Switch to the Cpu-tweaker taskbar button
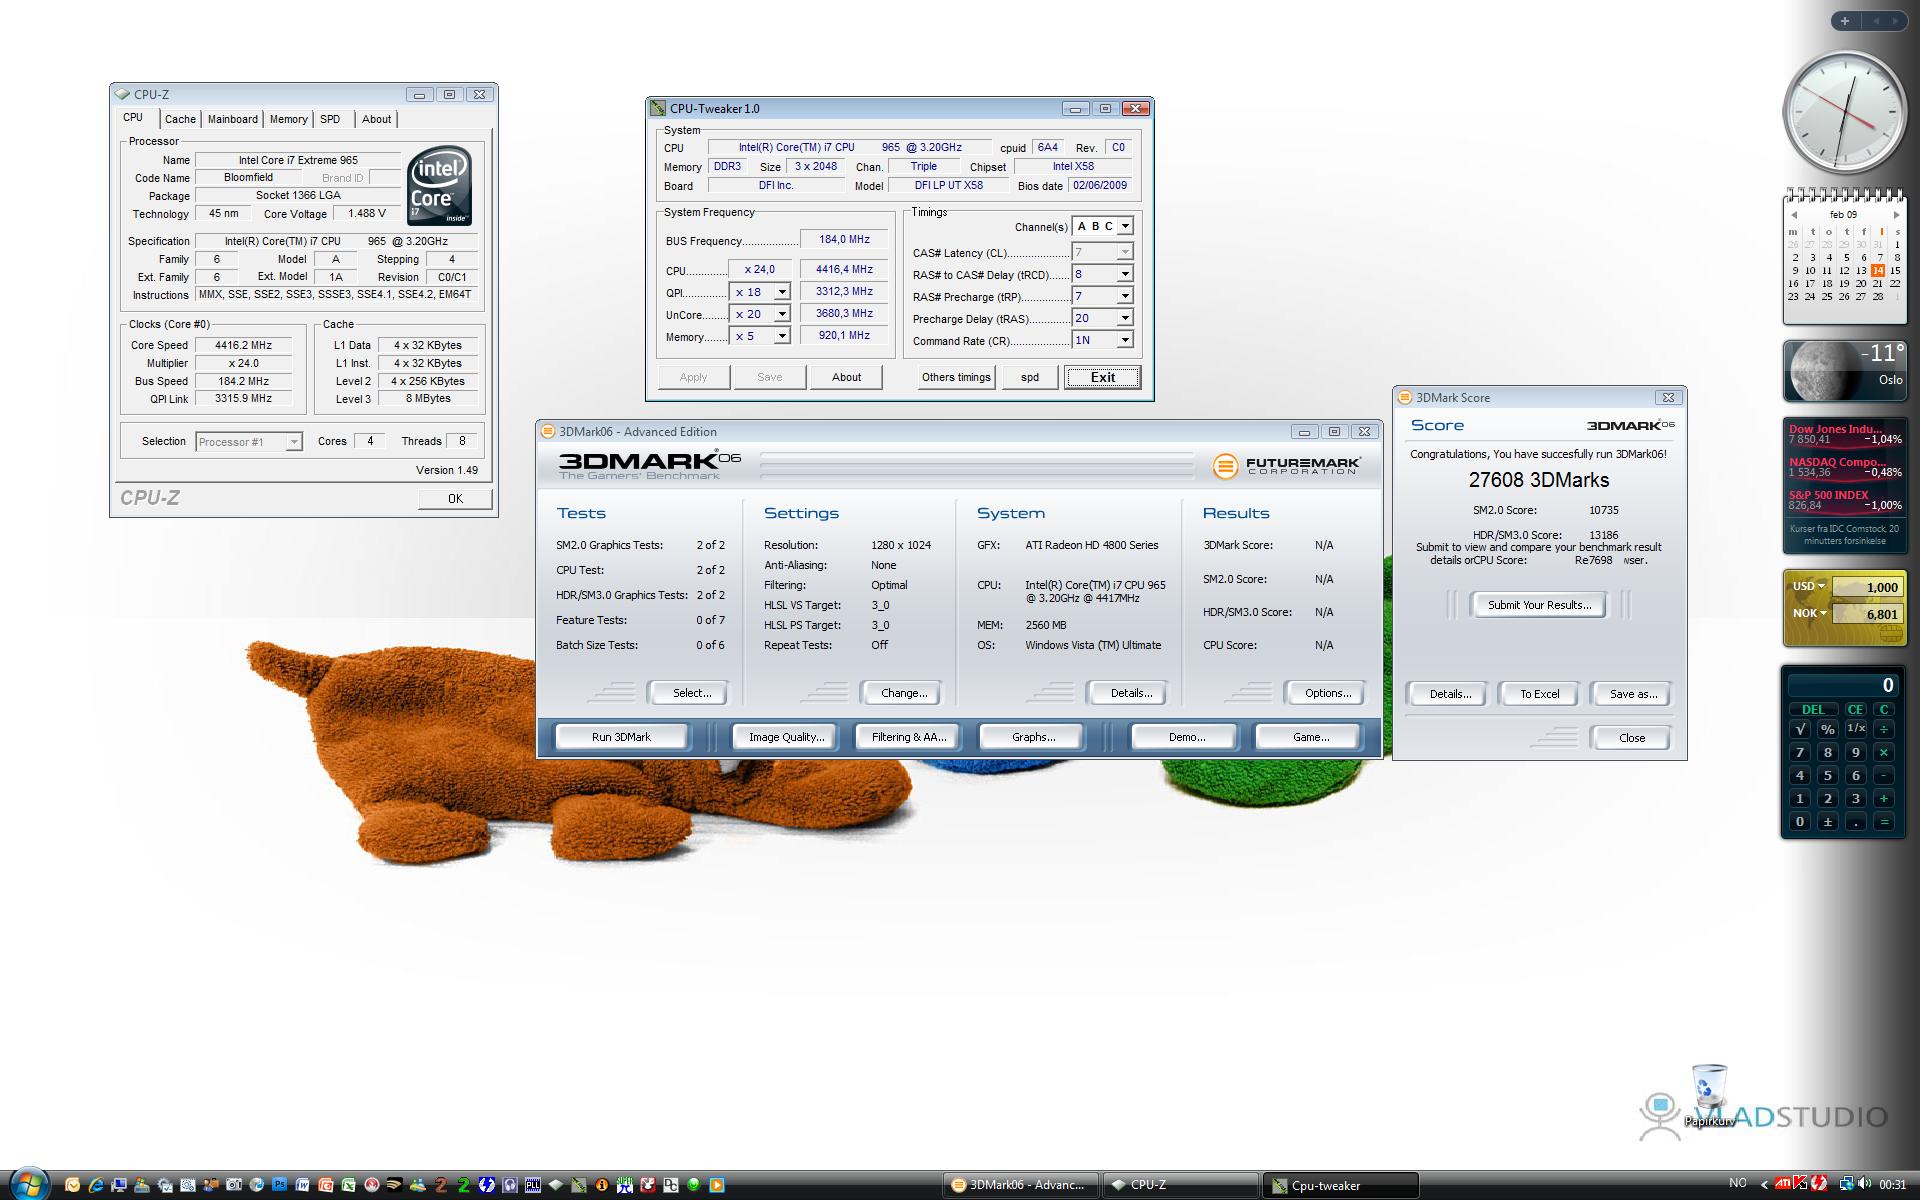Image resolution: width=1920 pixels, height=1200 pixels. (x=1340, y=1185)
